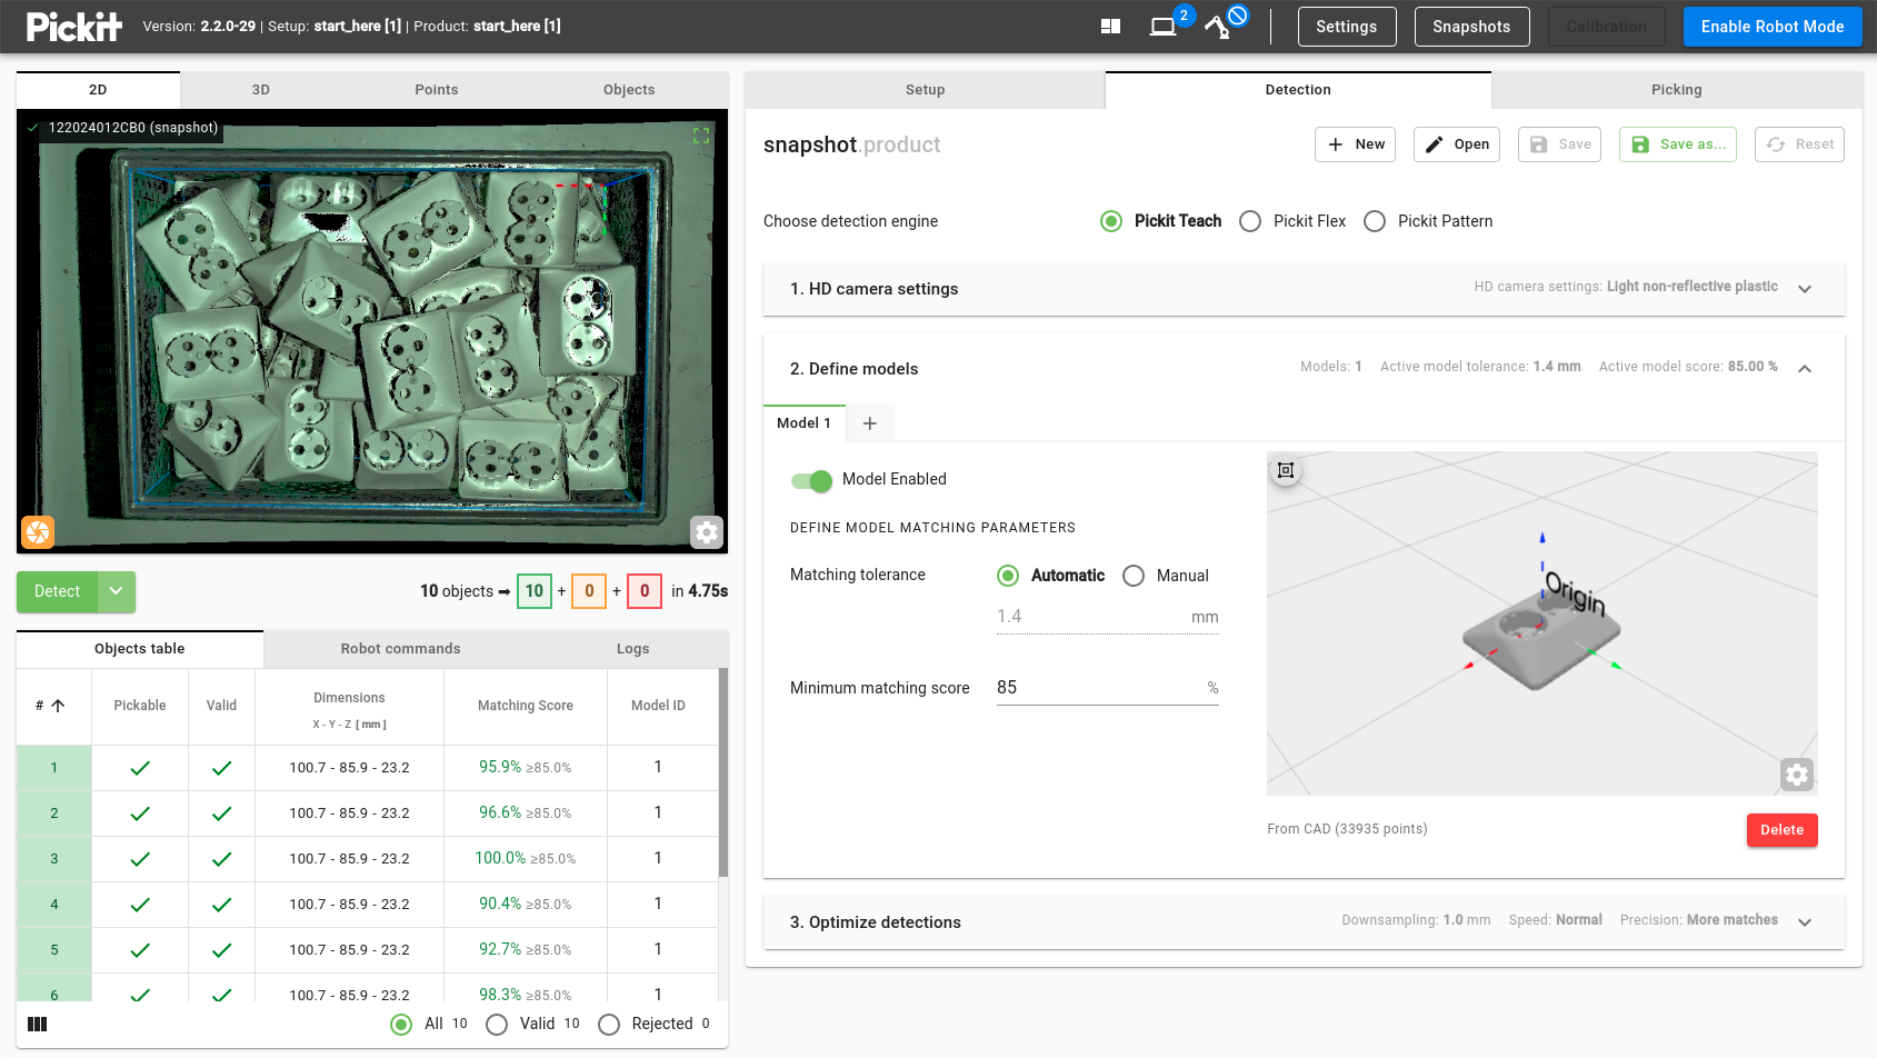Click the objects table scrollbar
Image resolution: width=1877 pixels, height=1058 pixels.
click(723, 773)
